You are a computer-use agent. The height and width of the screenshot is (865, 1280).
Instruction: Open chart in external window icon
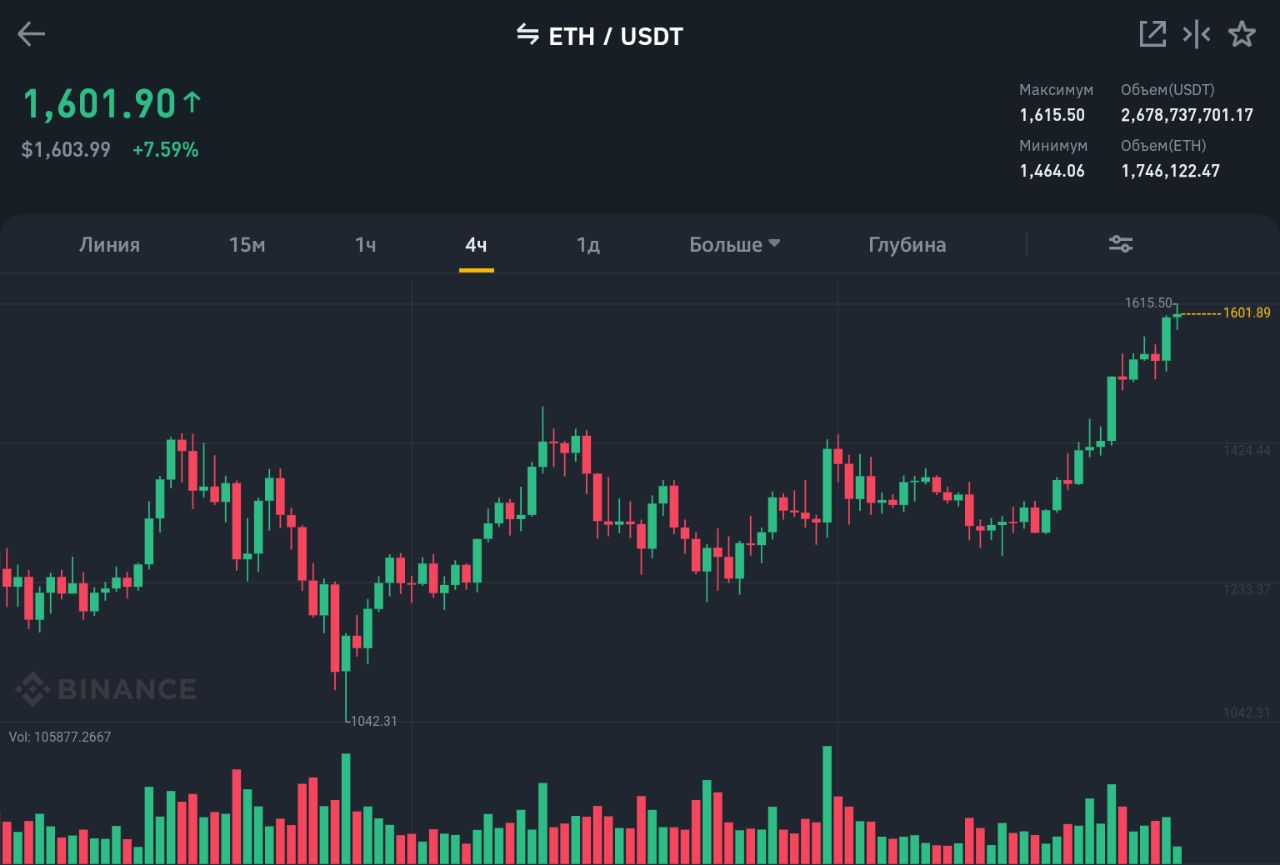[1153, 34]
